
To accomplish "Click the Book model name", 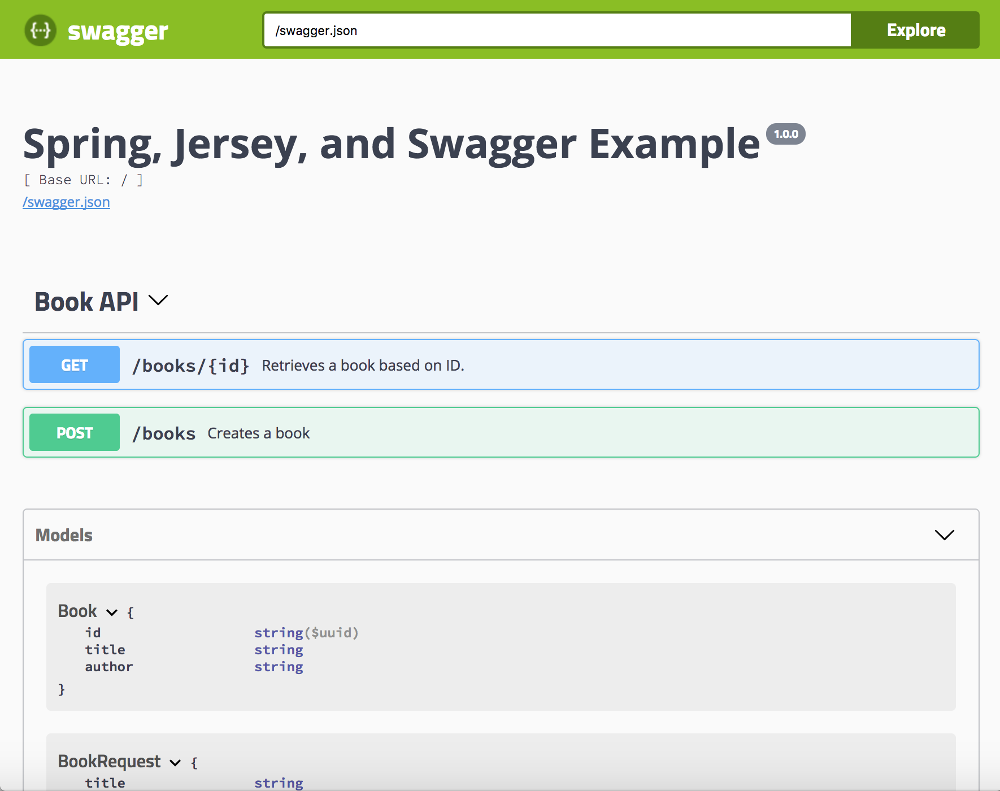I will [77, 611].
